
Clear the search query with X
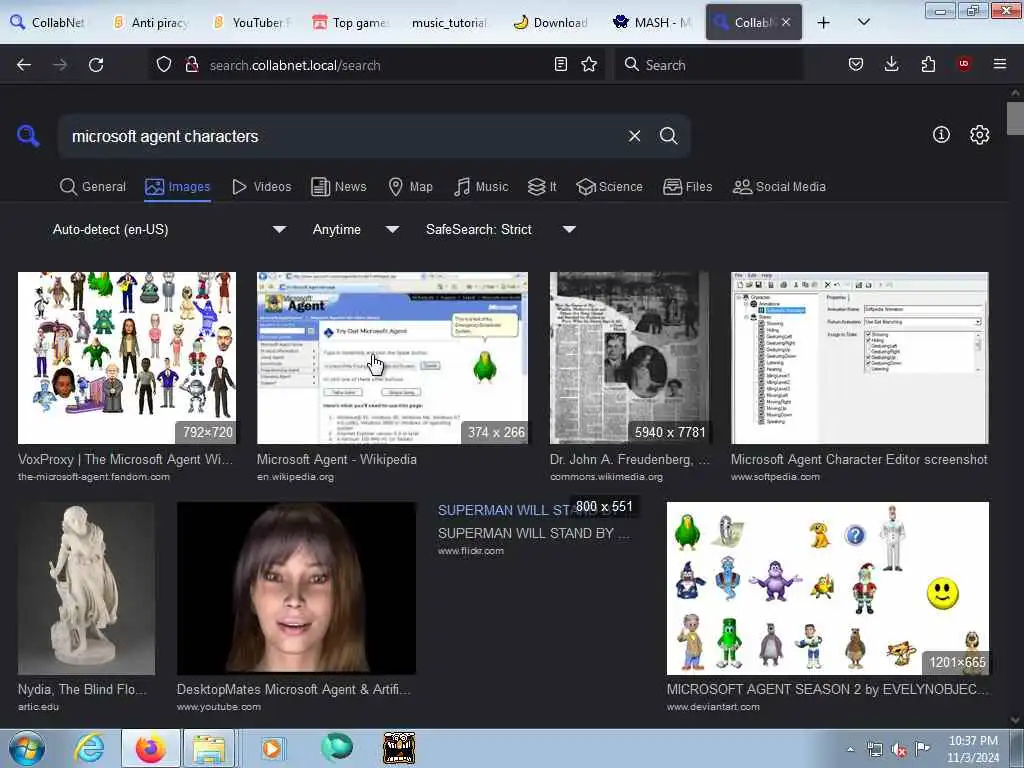[634, 136]
